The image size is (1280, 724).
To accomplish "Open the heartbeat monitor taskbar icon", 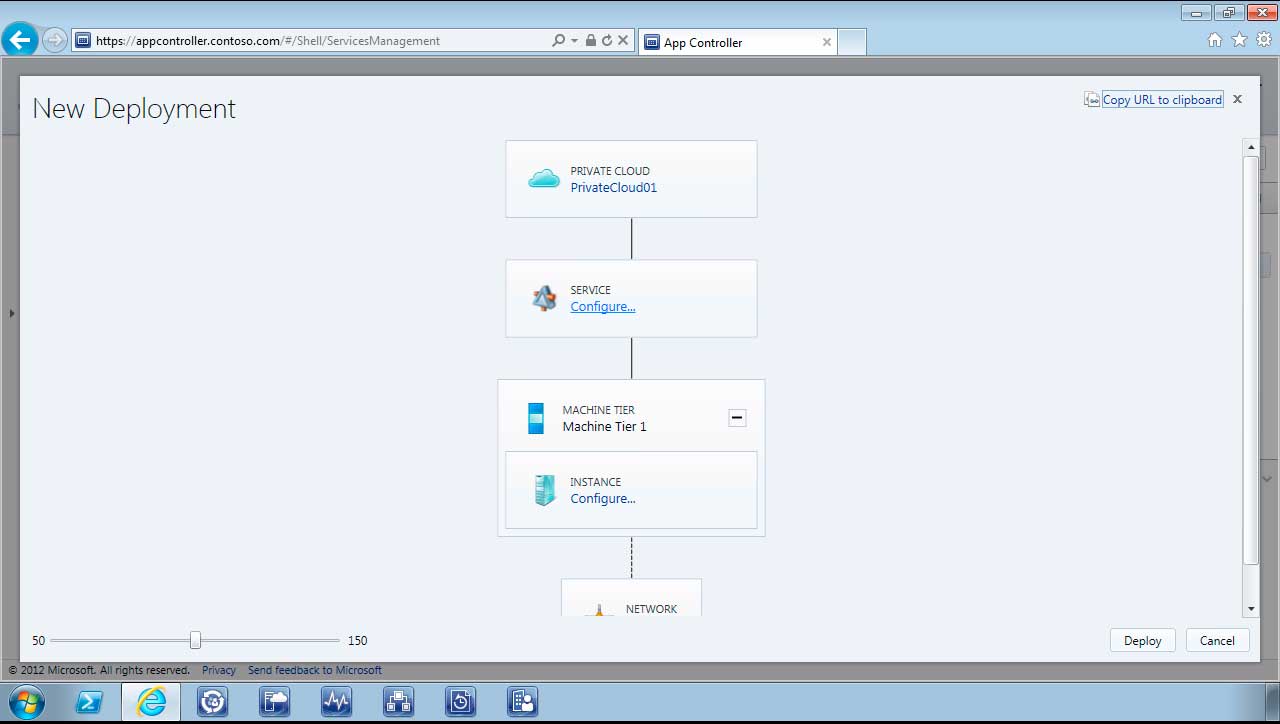I will 337,702.
